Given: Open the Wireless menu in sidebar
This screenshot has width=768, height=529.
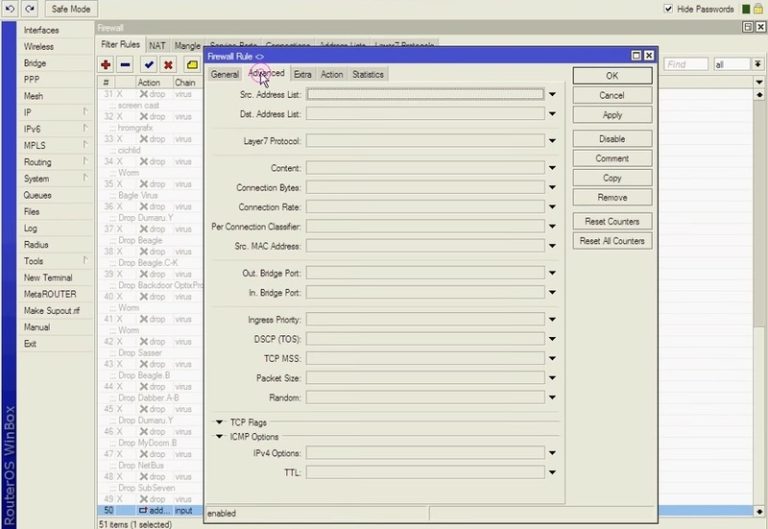Looking at the screenshot, I should [39, 47].
